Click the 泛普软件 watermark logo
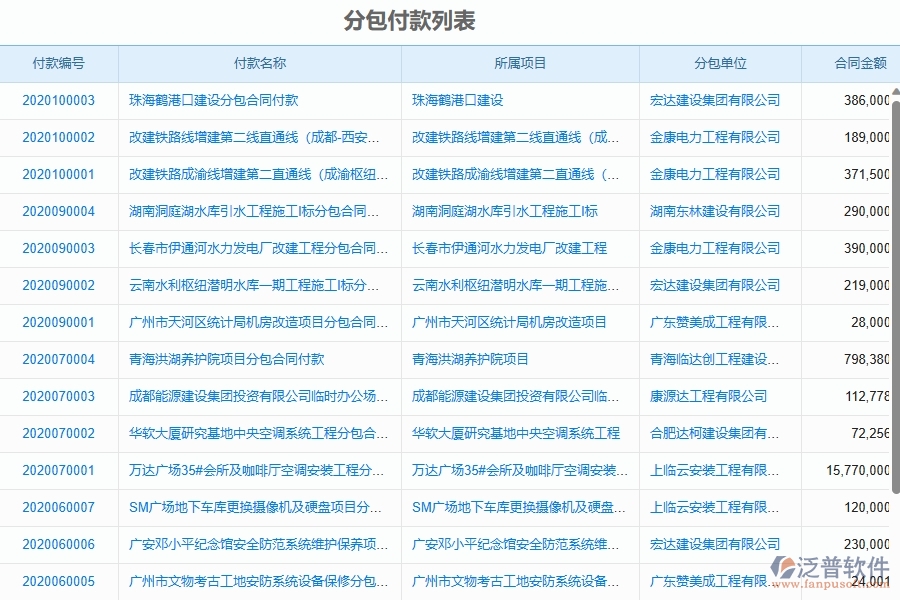The height and width of the screenshot is (600, 900). [x=818, y=564]
